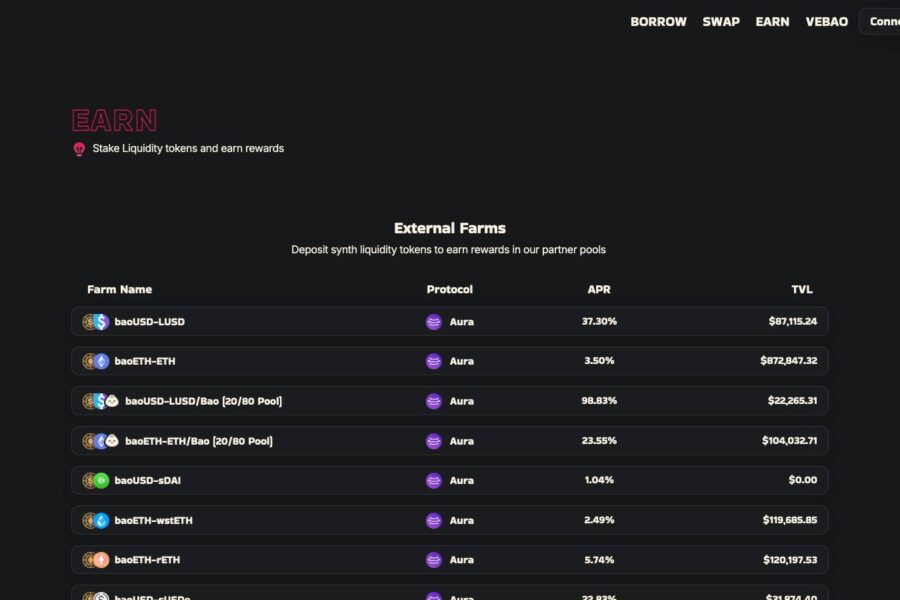The width and height of the screenshot is (900, 600).
Task: Click the Aura icon in the baoUSD-sDAI row
Action: click(x=433, y=480)
